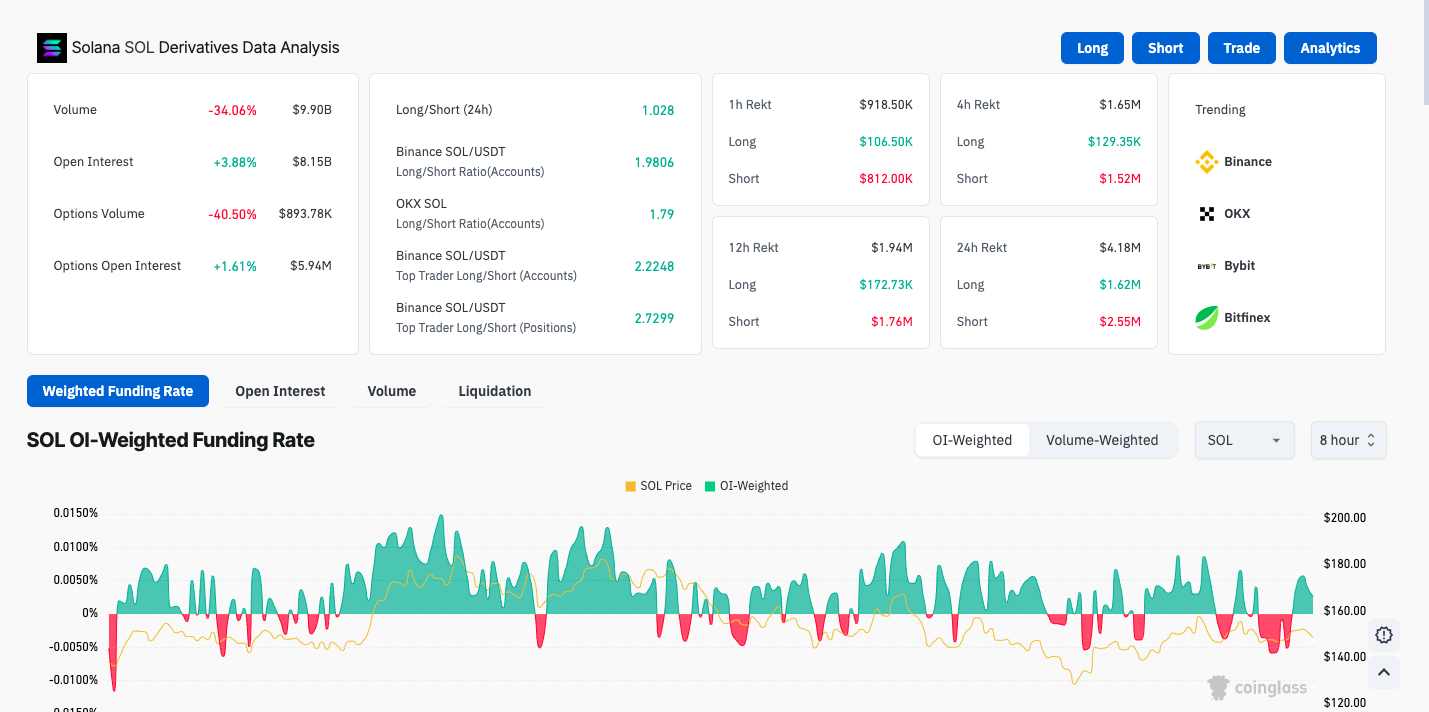Click the Bitfinex leaf icon
The width and height of the screenshot is (1429, 712).
click(x=1207, y=318)
